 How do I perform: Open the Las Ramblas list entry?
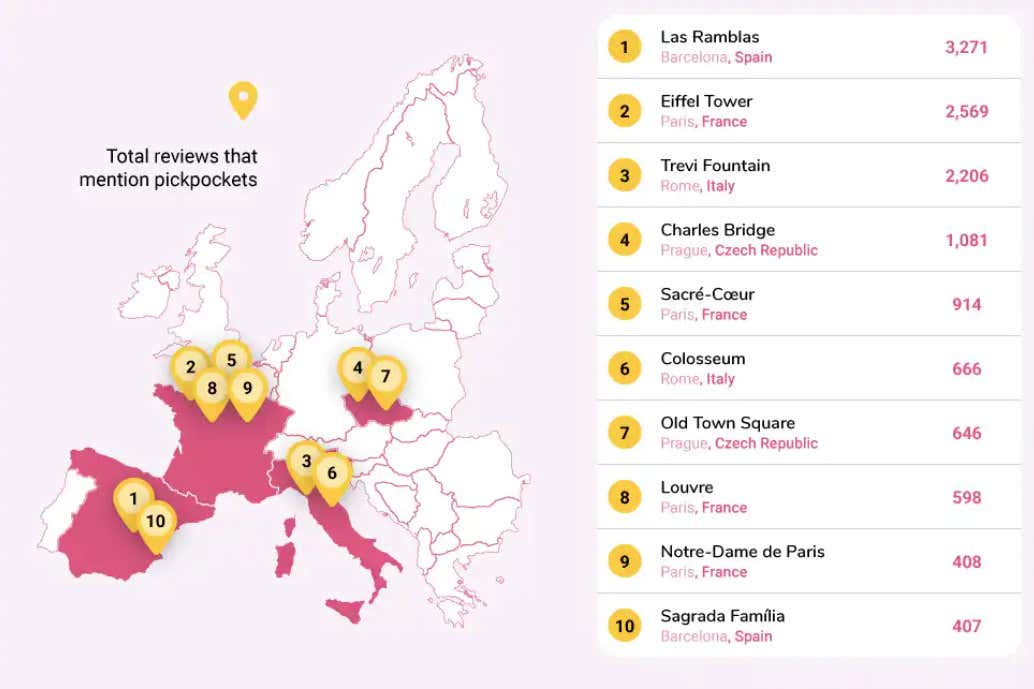(x=710, y=37)
